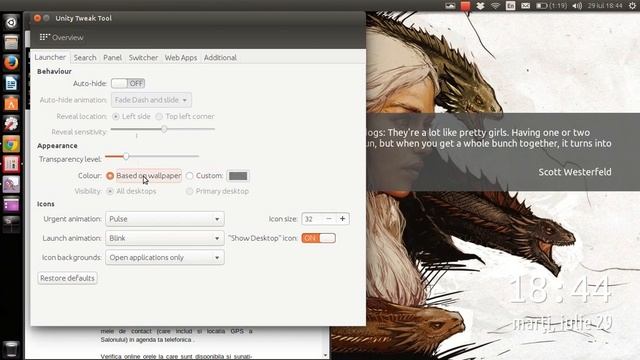Open date and time 29 iul 18:44
This screenshot has height=360, width=640.
pos(605,6)
